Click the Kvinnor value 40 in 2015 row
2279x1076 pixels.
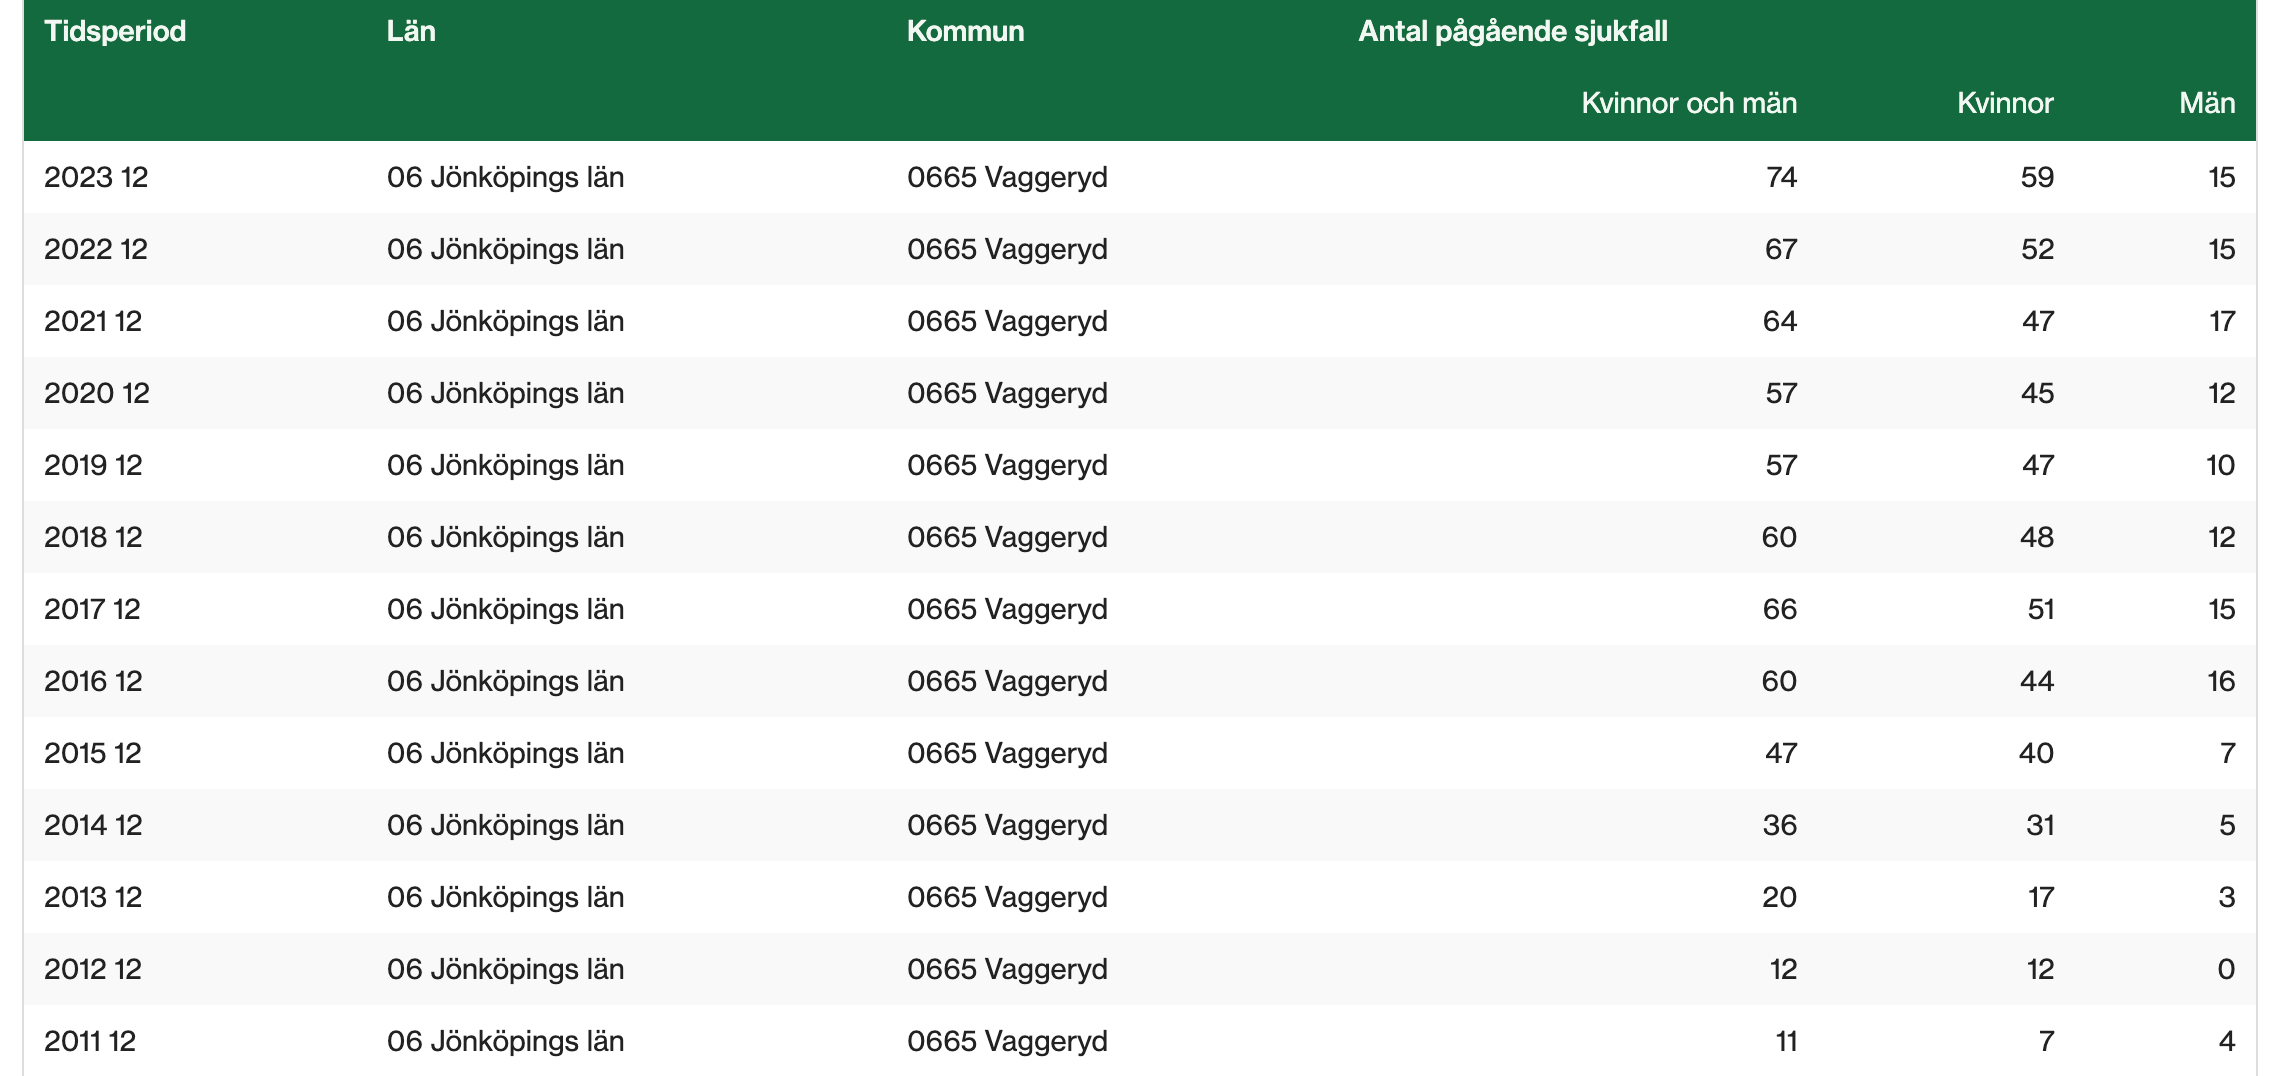(x=2035, y=753)
